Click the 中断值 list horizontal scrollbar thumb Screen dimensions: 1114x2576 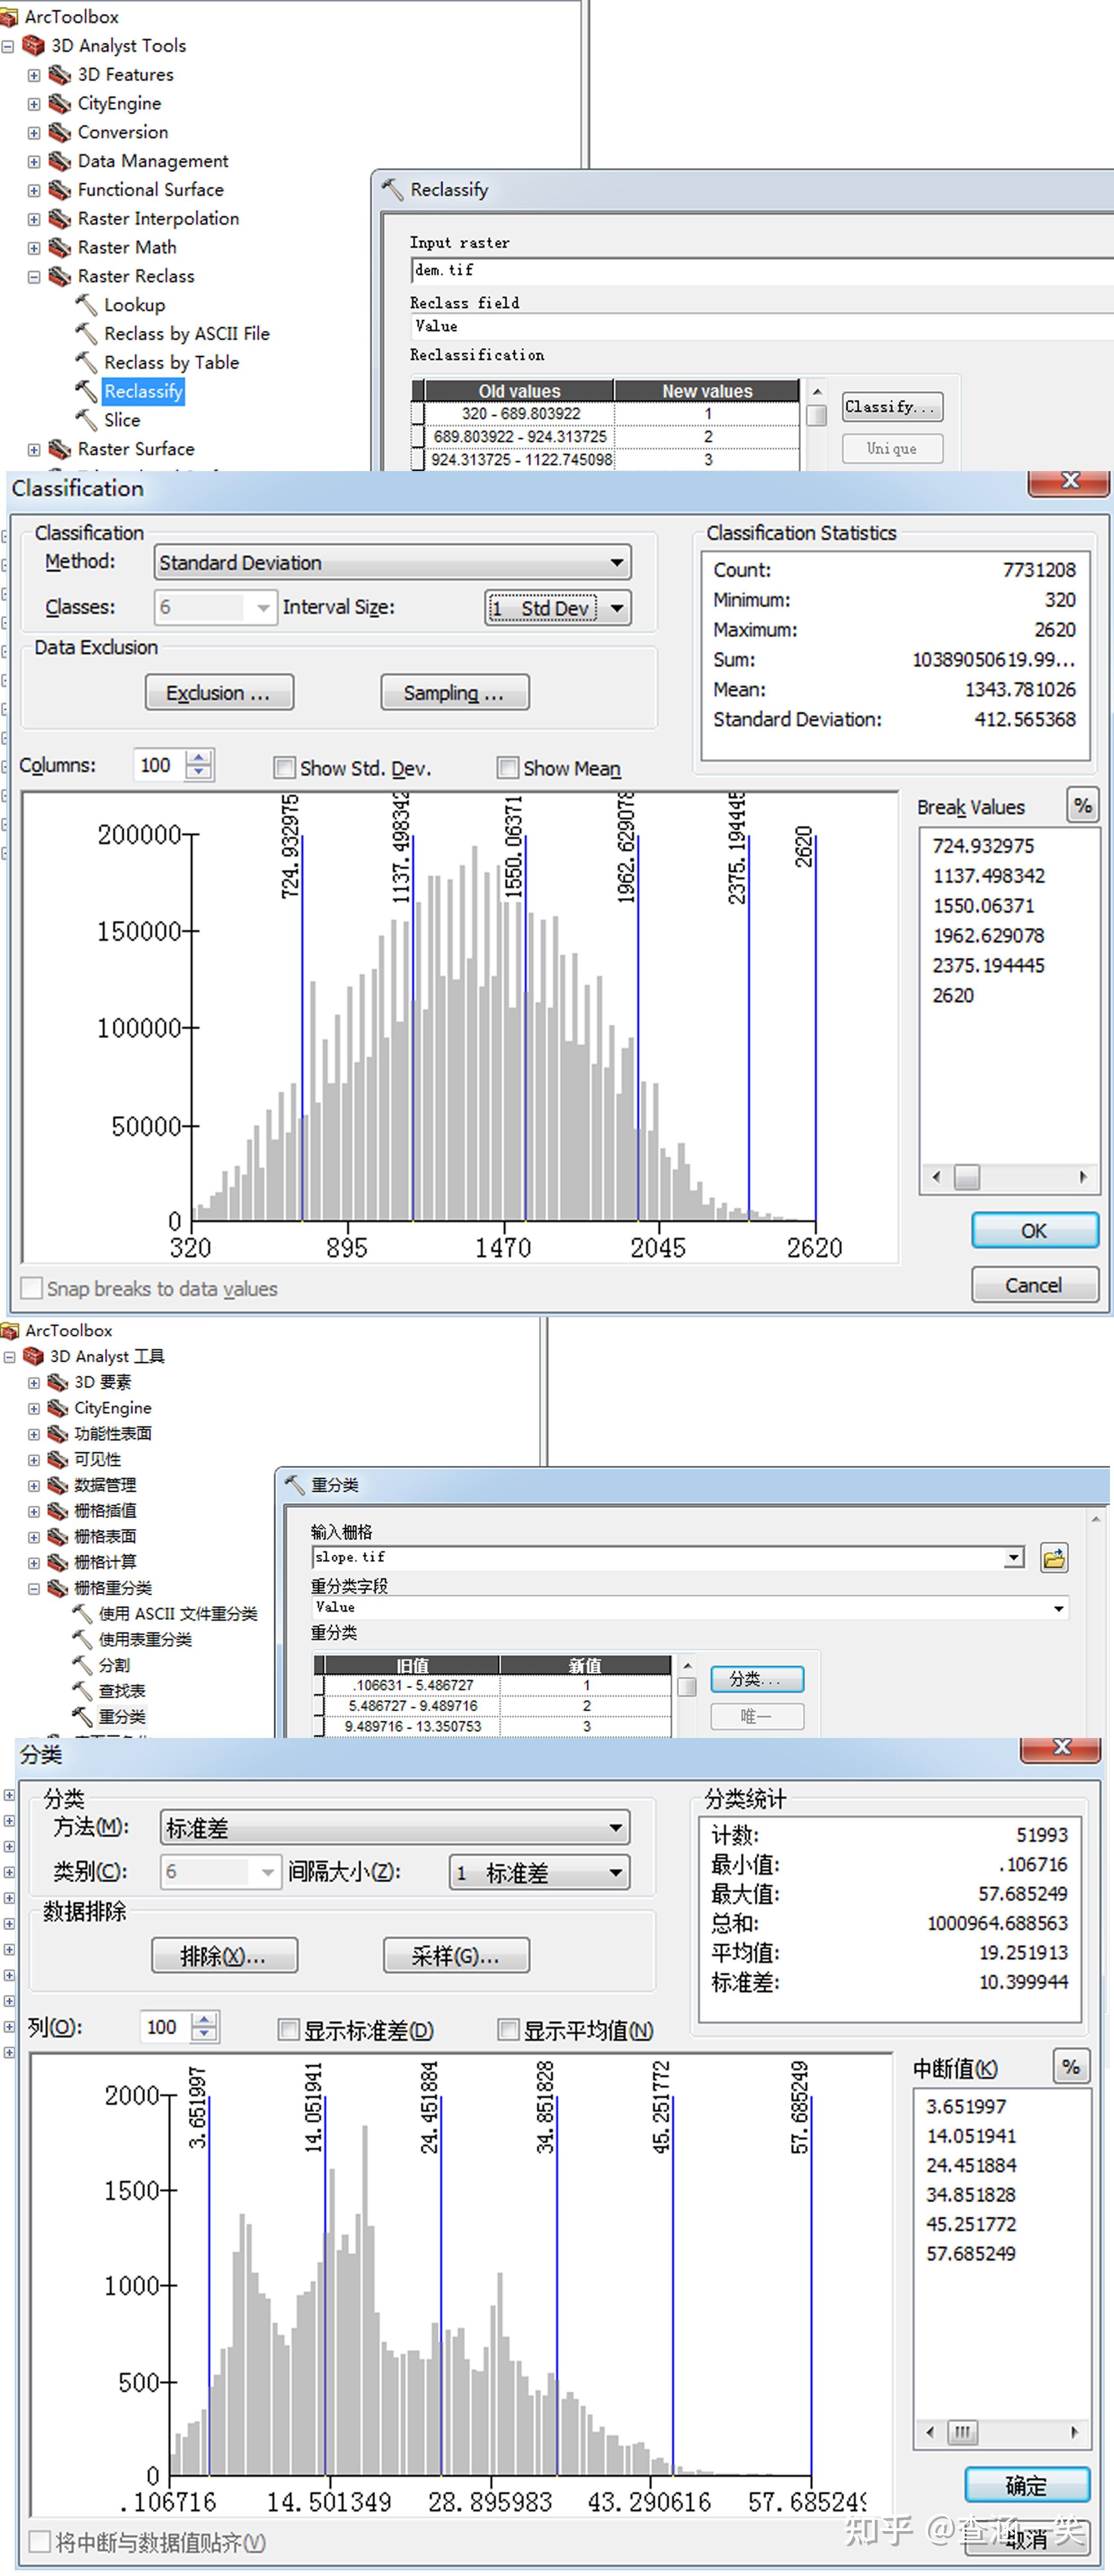click(x=962, y=2432)
